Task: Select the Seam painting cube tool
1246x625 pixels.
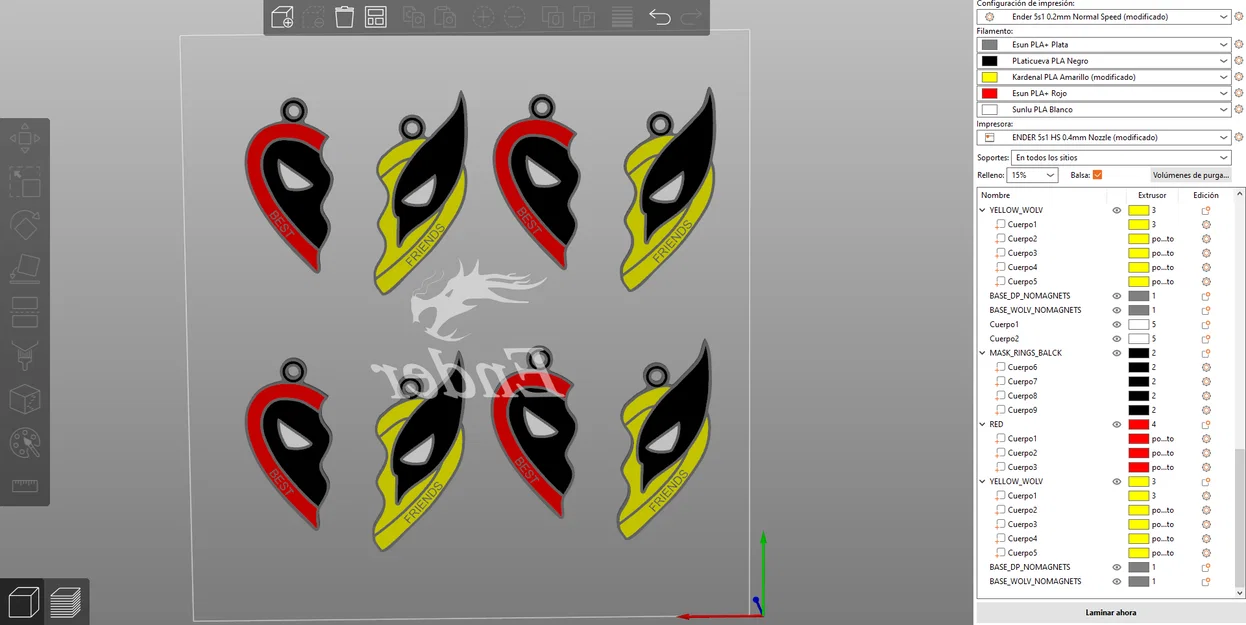Action: pos(24,400)
